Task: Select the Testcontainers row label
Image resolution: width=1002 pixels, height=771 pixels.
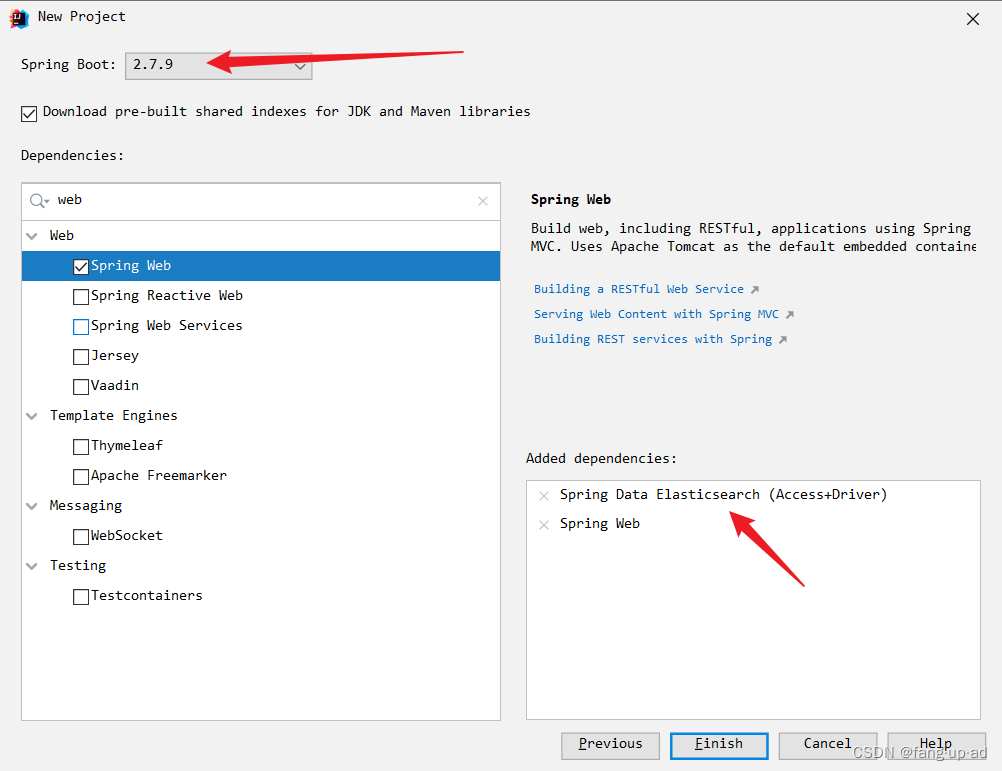Action: pos(146,596)
